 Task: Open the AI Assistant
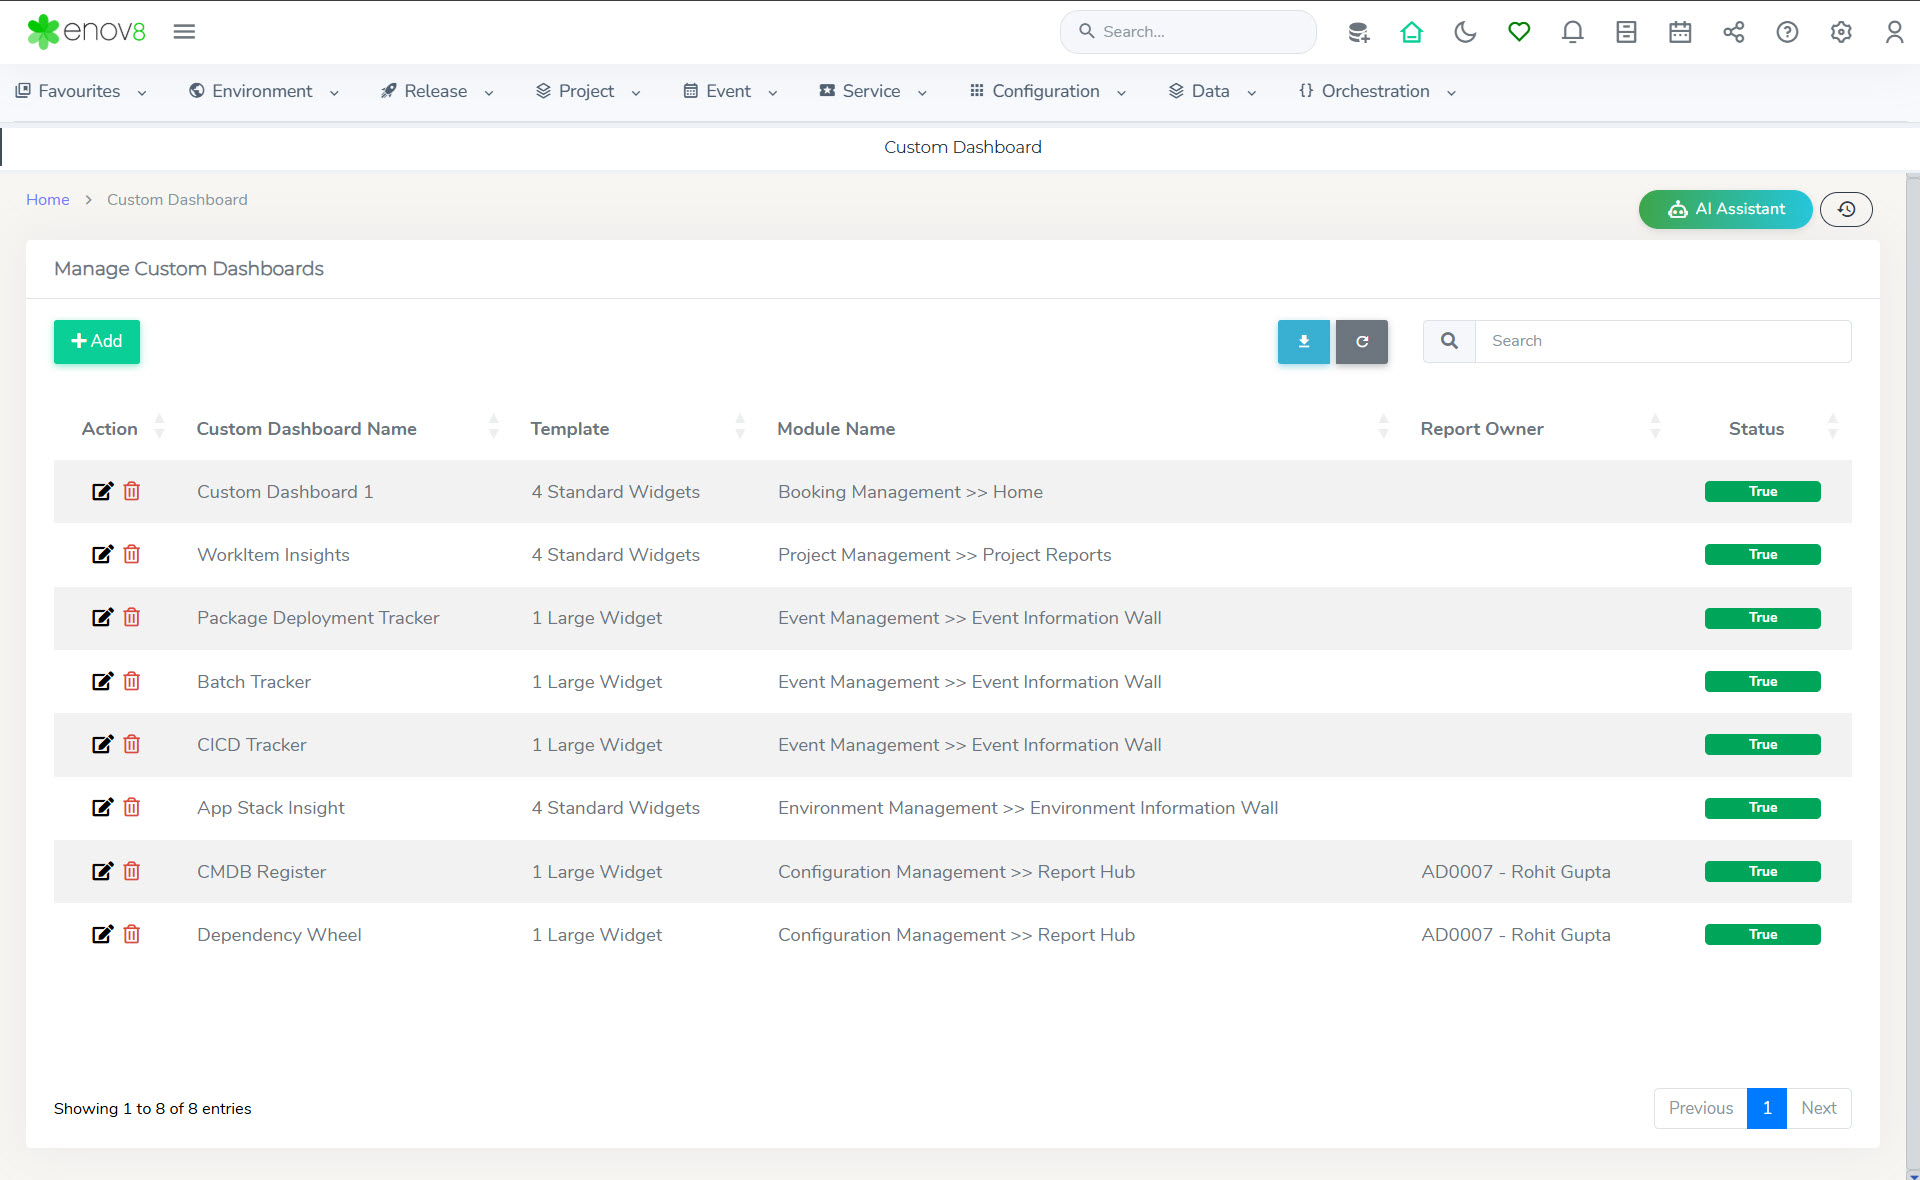point(1725,209)
